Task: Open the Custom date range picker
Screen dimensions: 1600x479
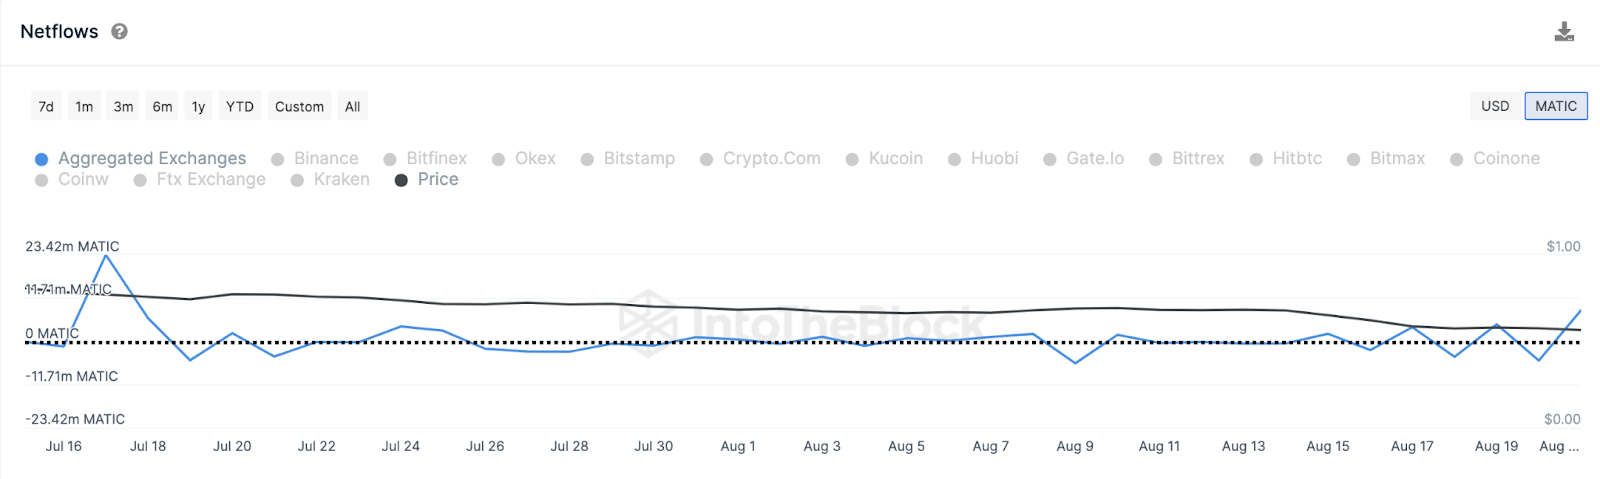Action: [x=299, y=107]
